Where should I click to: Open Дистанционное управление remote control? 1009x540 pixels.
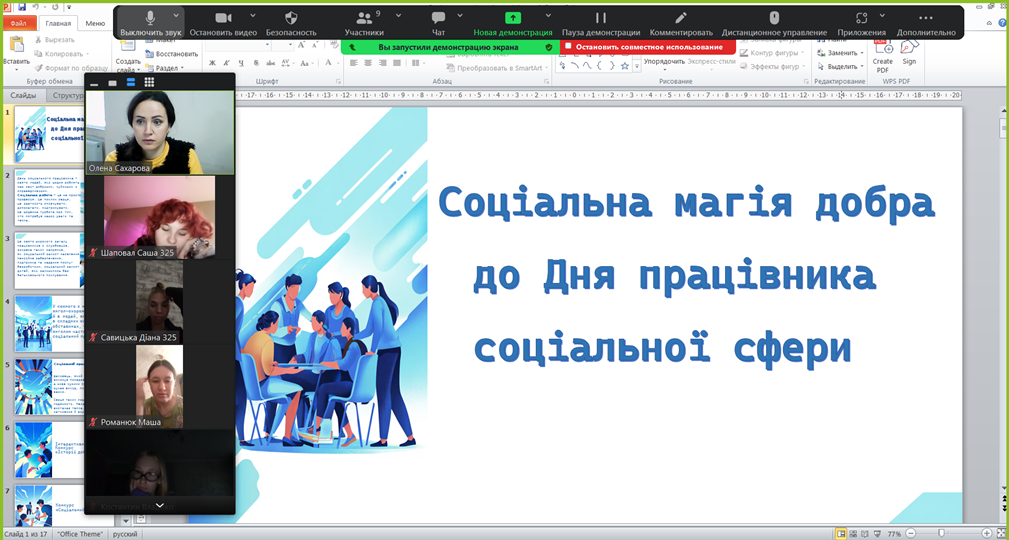[x=773, y=22]
